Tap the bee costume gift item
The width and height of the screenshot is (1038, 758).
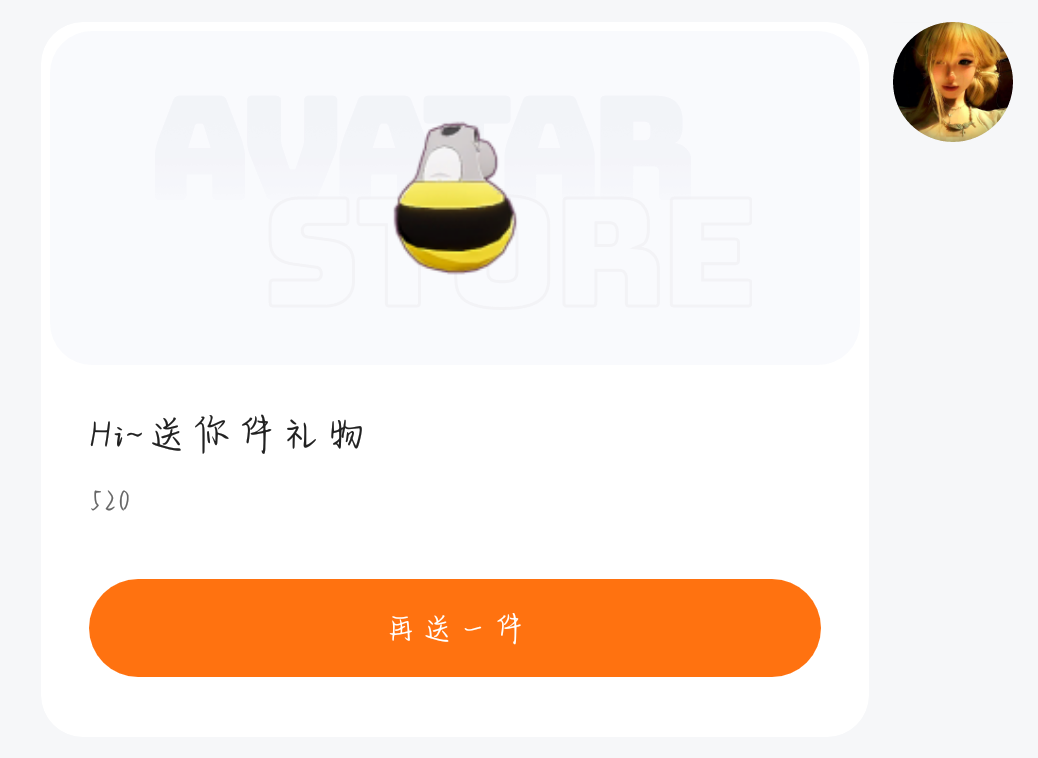pyautogui.click(x=455, y=197)
